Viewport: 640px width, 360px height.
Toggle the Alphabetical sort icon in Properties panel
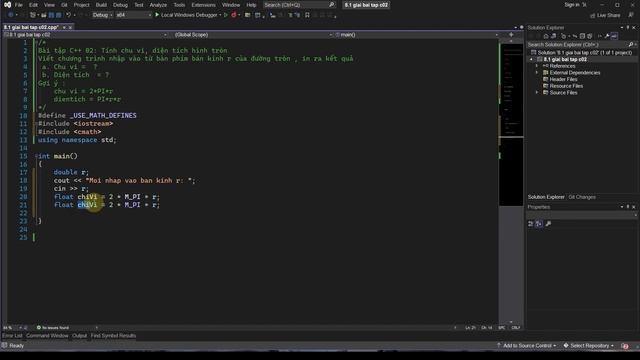pyautogui.click(x=539, y=224)
